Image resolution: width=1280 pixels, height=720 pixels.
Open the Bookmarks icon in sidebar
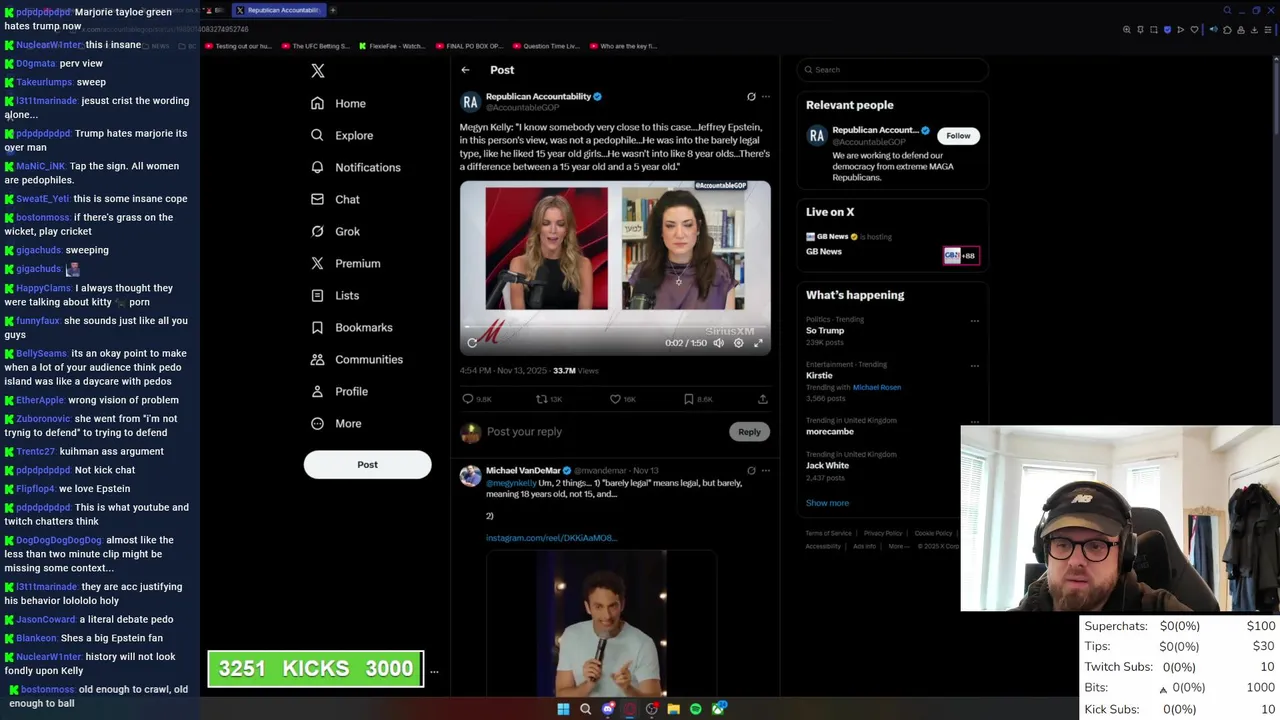coord(317,327)
